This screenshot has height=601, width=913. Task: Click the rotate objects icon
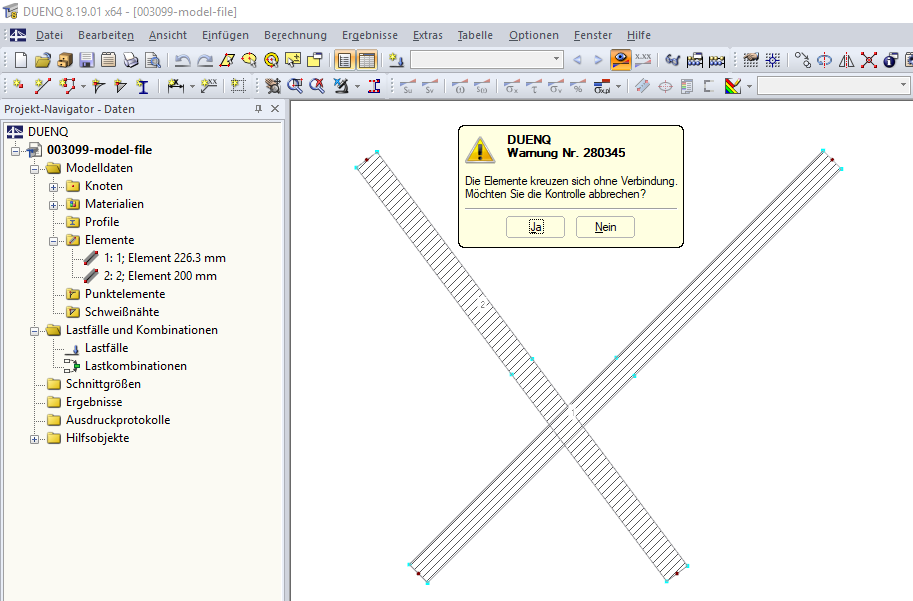click(x=824, y=60)
